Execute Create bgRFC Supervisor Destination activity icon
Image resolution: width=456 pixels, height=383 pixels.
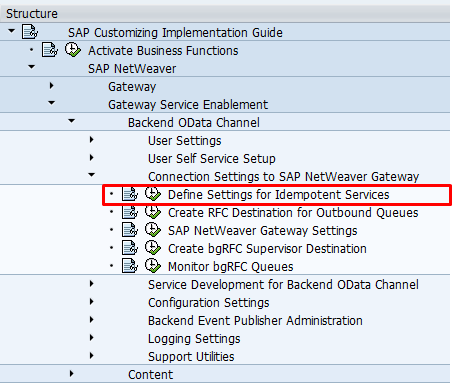tap(153, 248)
